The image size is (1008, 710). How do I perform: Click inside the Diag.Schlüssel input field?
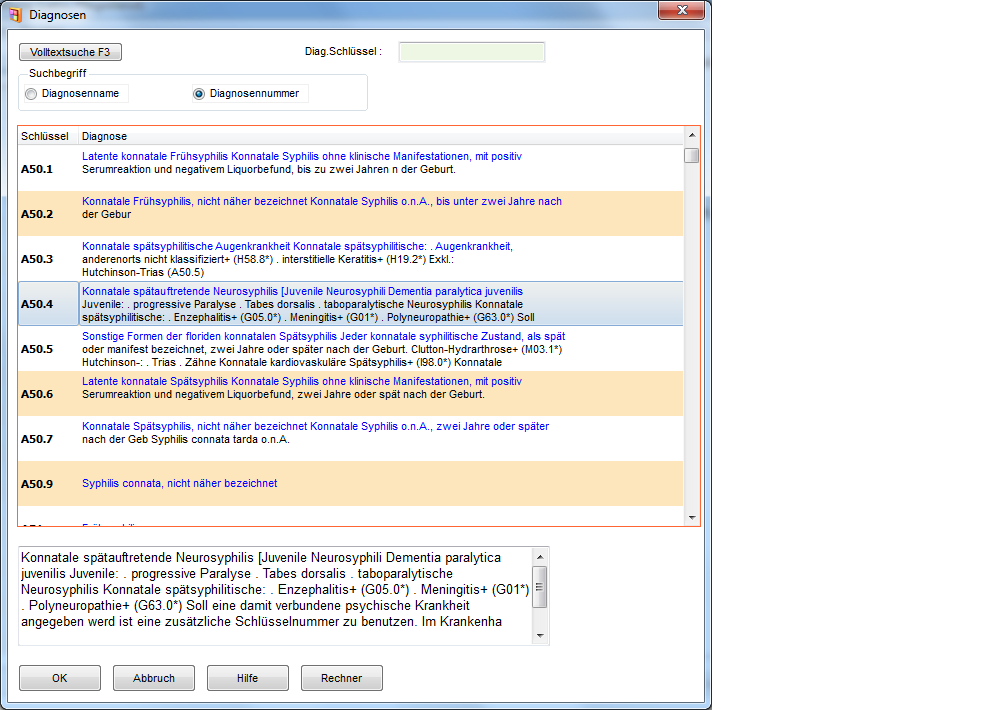471,51
